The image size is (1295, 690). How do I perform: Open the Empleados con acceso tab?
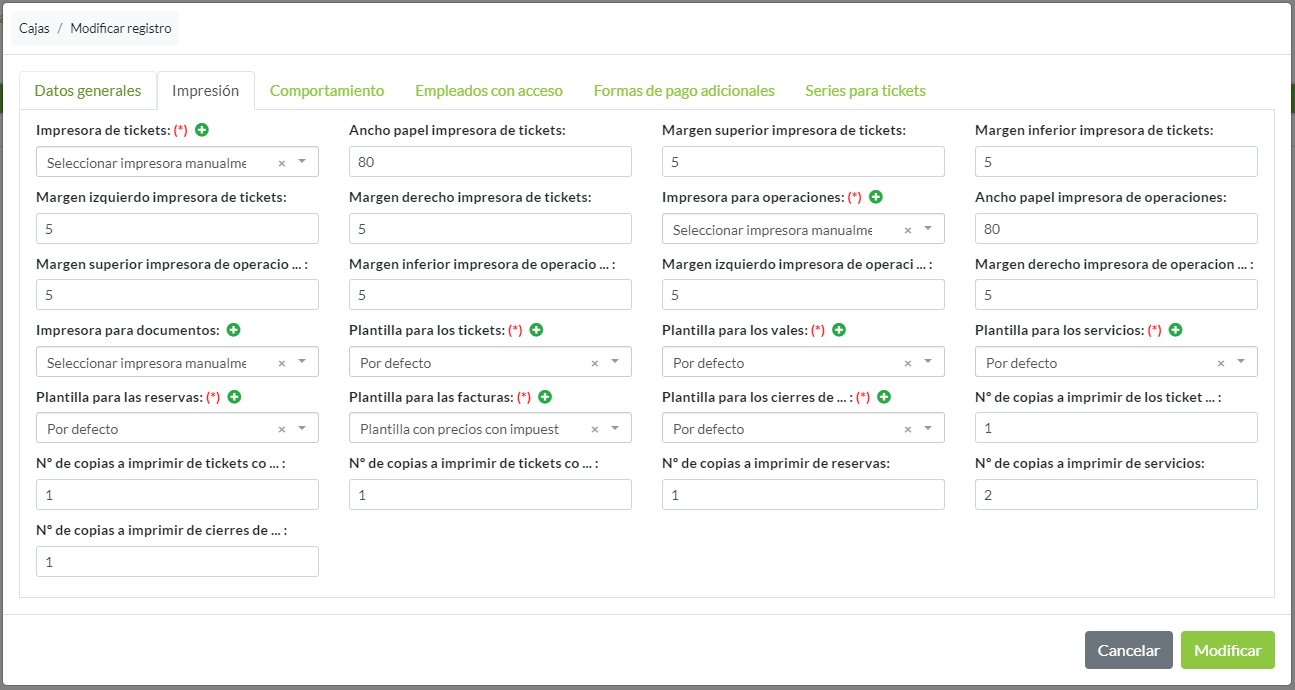tap(489, 91)
